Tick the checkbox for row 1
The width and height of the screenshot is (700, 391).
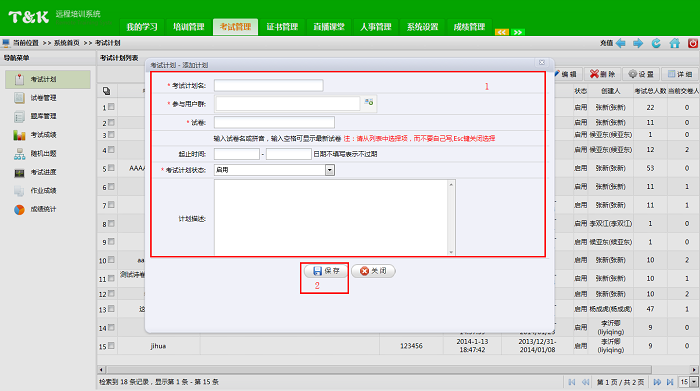[111, 107]
